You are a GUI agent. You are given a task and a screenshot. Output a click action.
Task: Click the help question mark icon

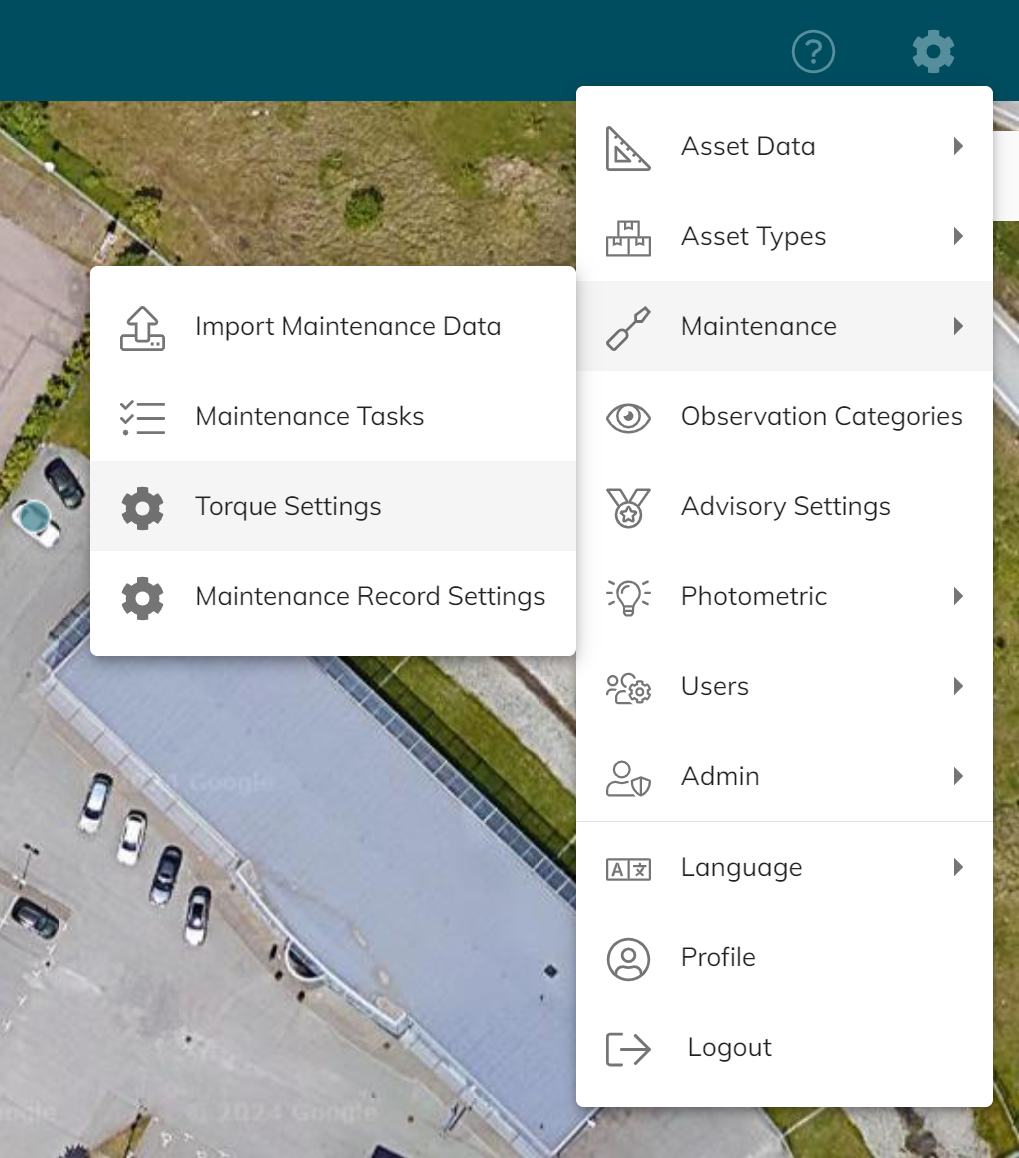click(x=813, y=51)
